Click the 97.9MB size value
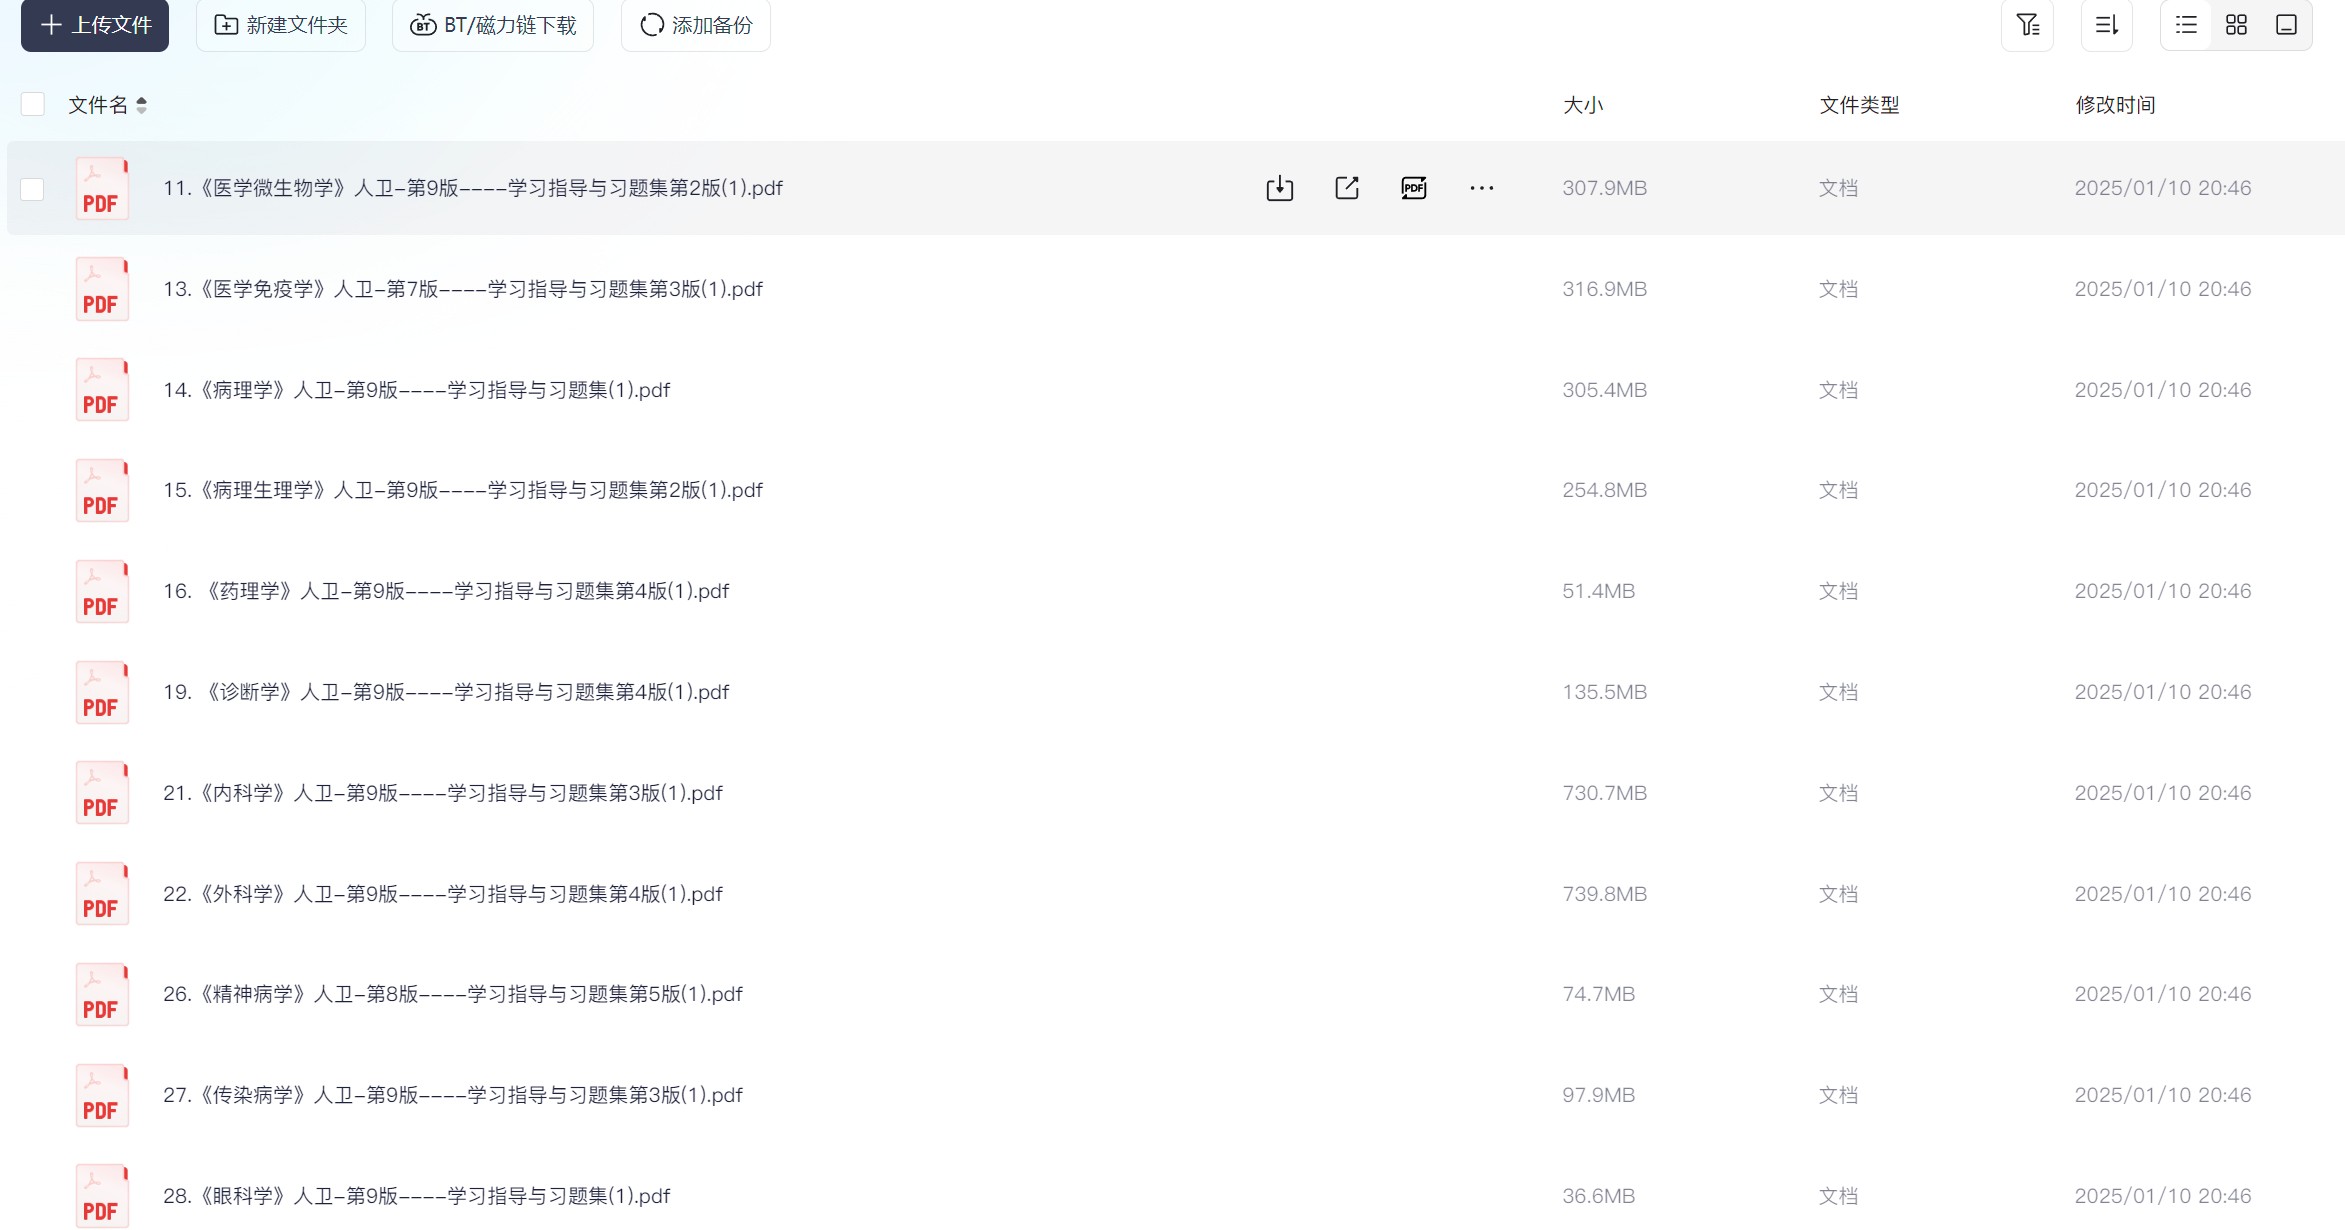 tap(1598, 1095)
